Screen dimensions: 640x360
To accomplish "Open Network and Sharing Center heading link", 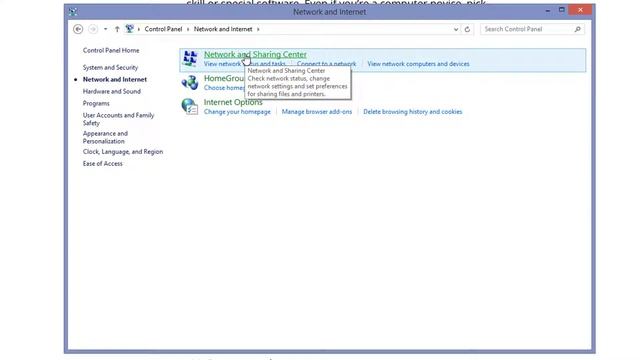I will coord(255,54).
